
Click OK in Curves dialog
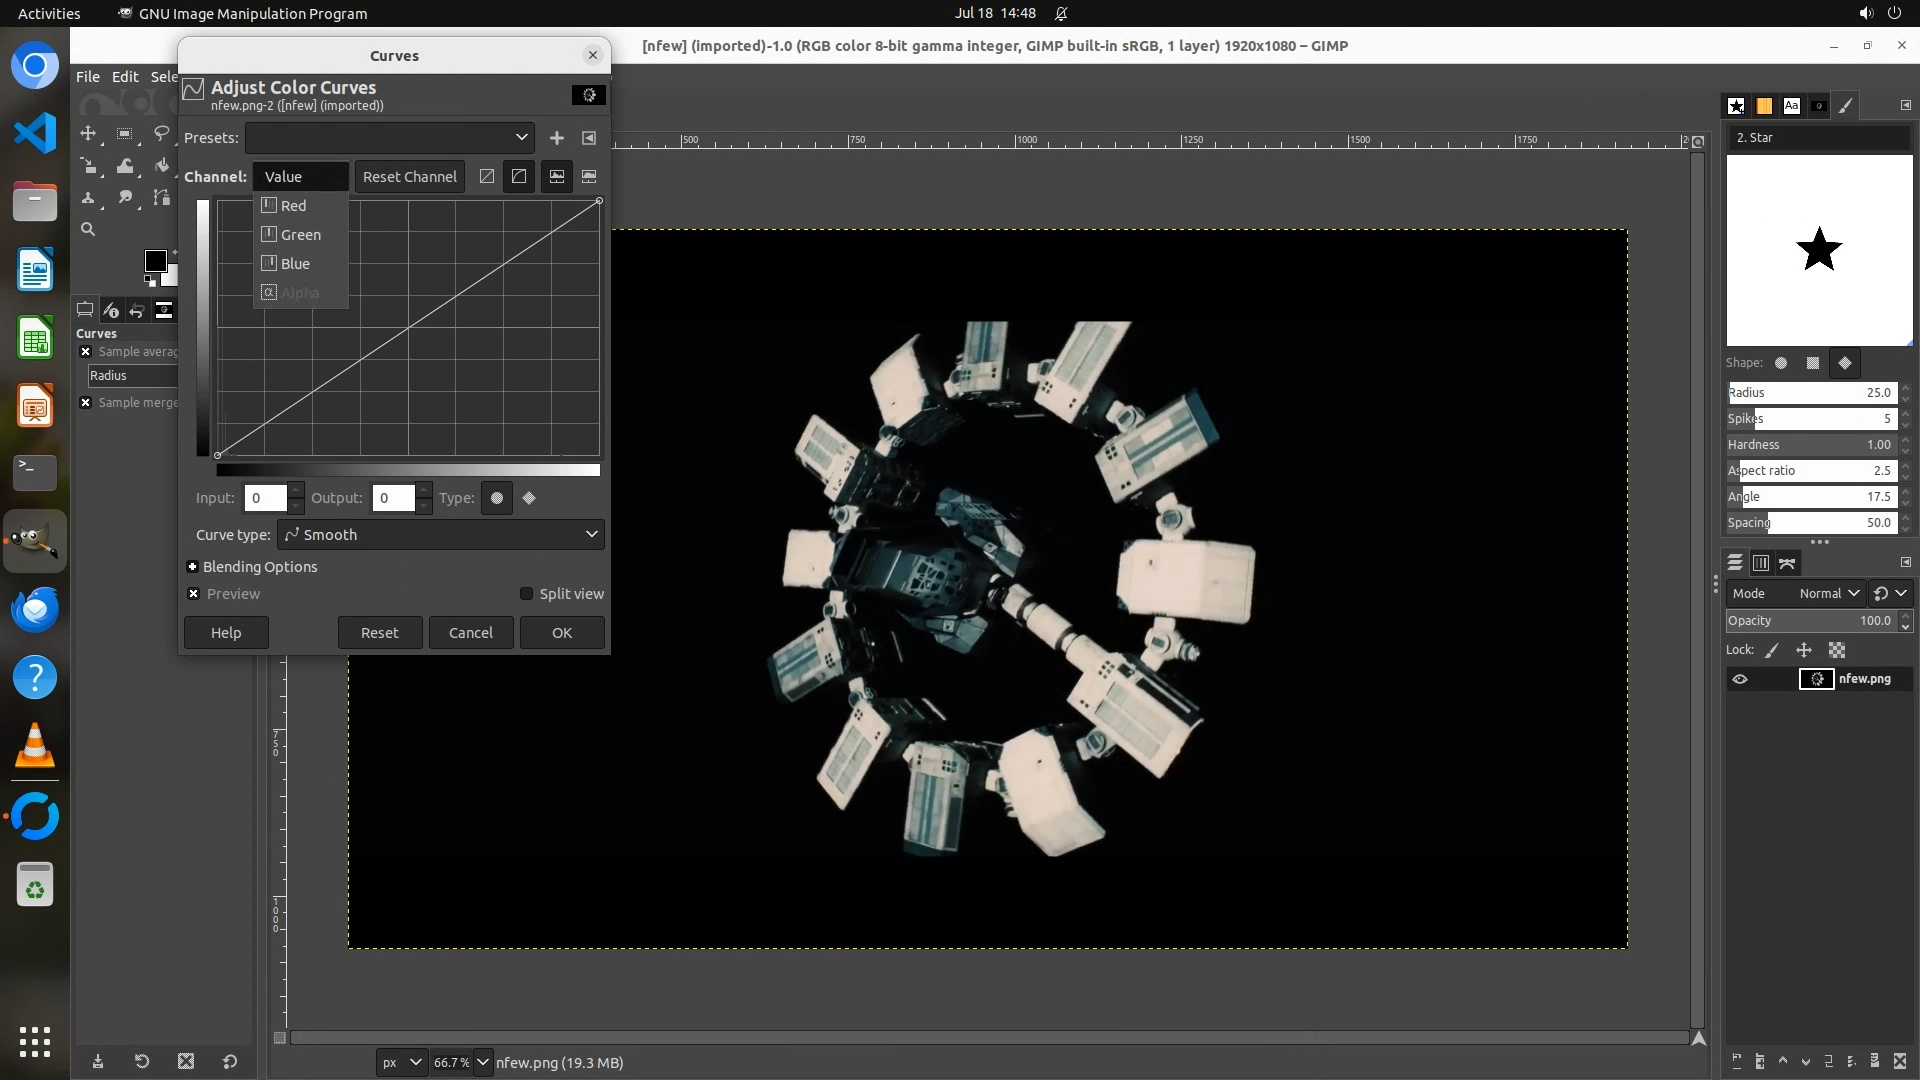[562, 633]
